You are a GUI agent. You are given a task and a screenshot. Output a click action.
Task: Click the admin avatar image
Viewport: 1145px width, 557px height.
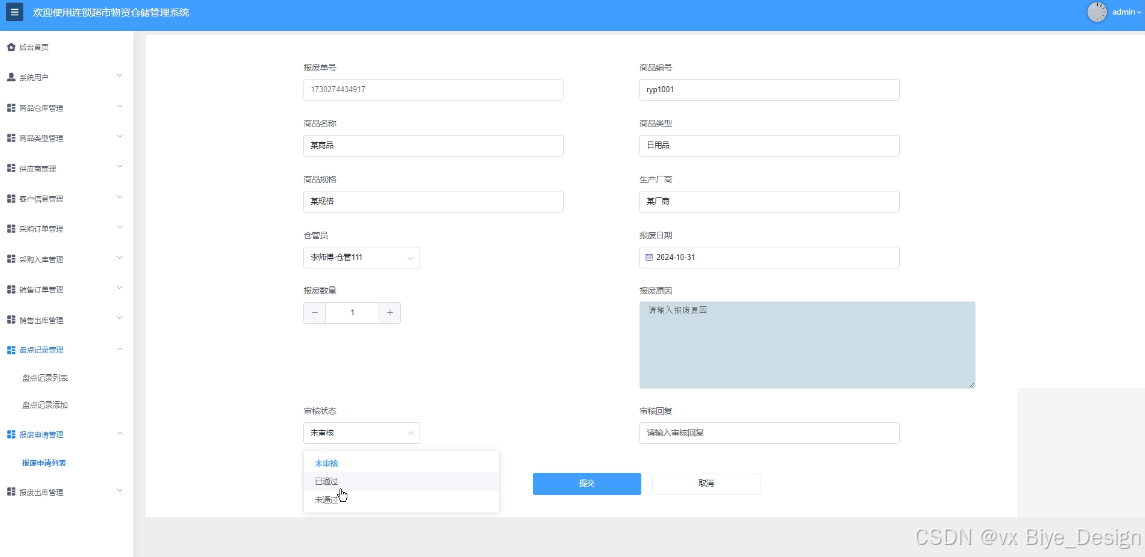[1097, 12]
